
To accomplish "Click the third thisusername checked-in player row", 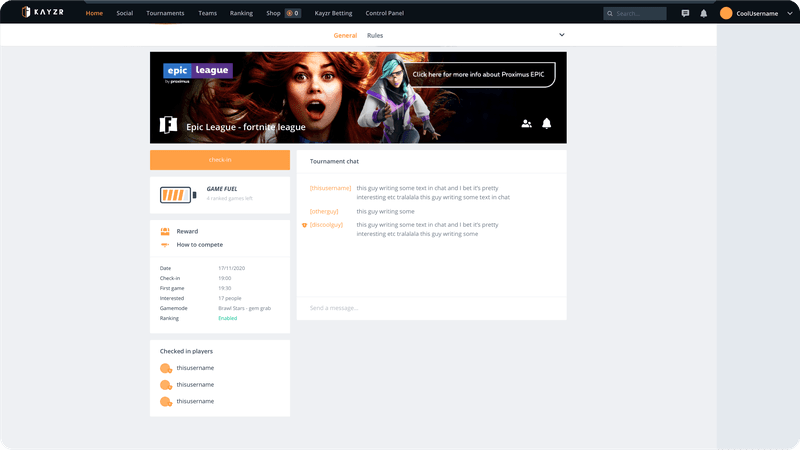I will point(187,402).
